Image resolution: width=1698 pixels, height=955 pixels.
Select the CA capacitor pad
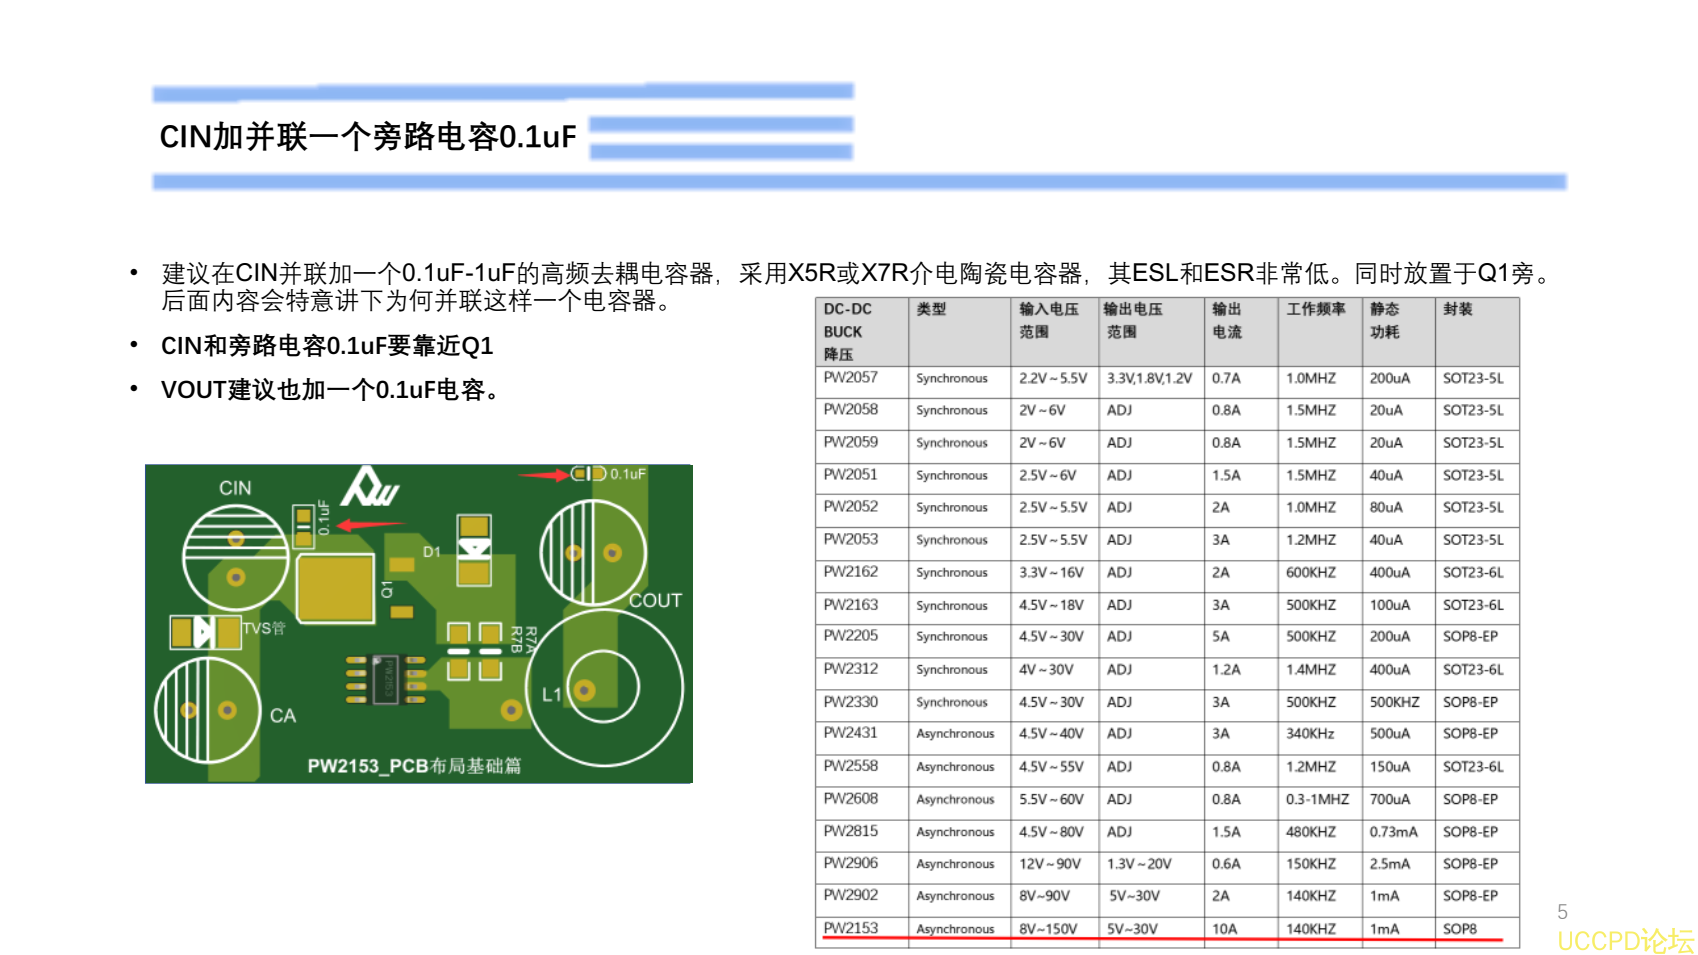(x=208, y=709)
